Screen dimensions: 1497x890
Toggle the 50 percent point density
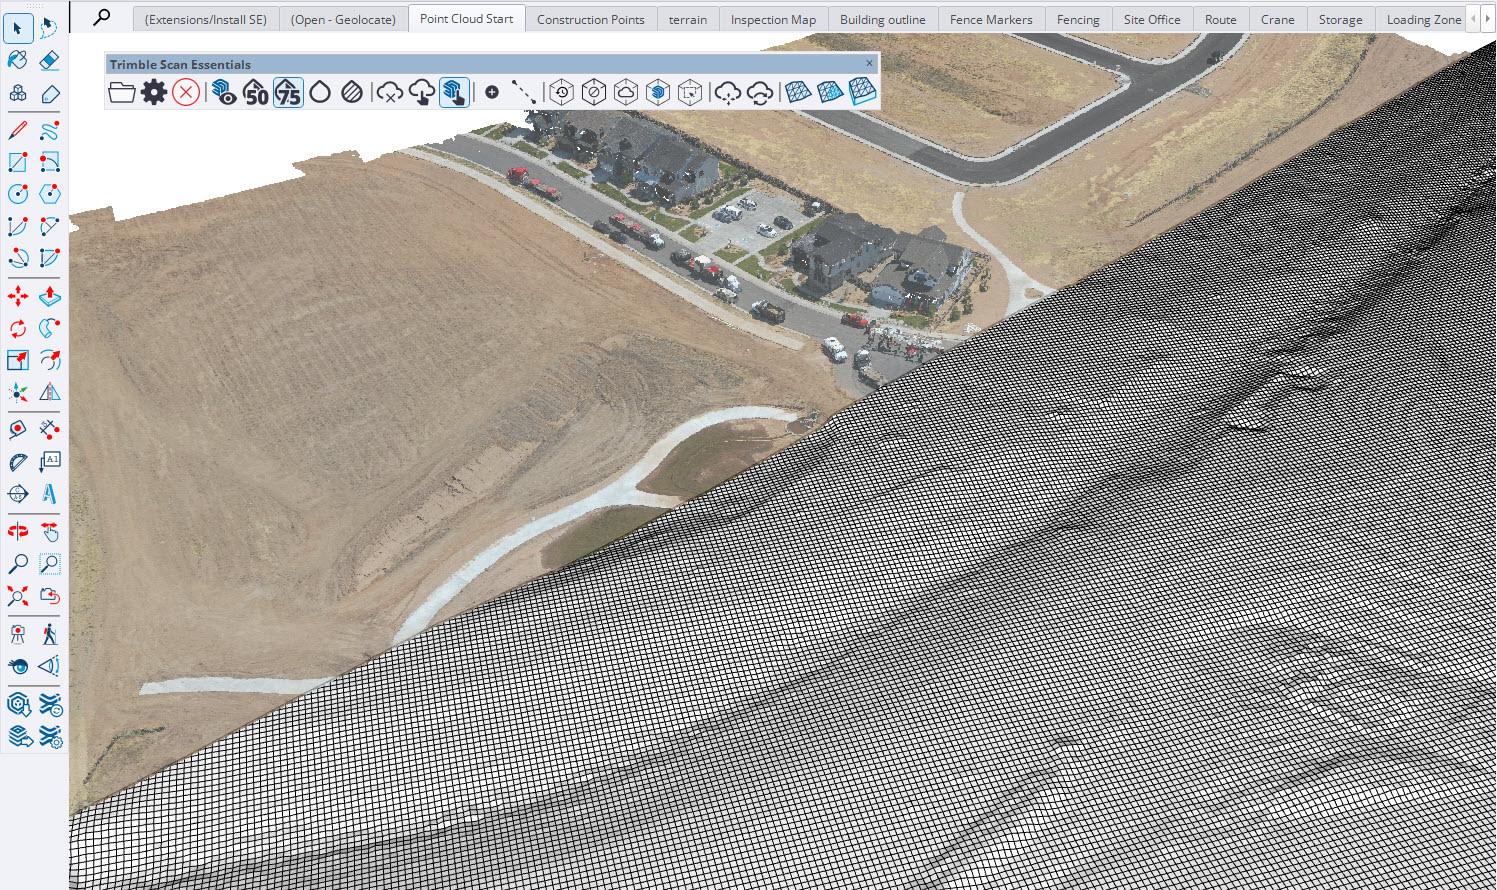pos(256,93)
